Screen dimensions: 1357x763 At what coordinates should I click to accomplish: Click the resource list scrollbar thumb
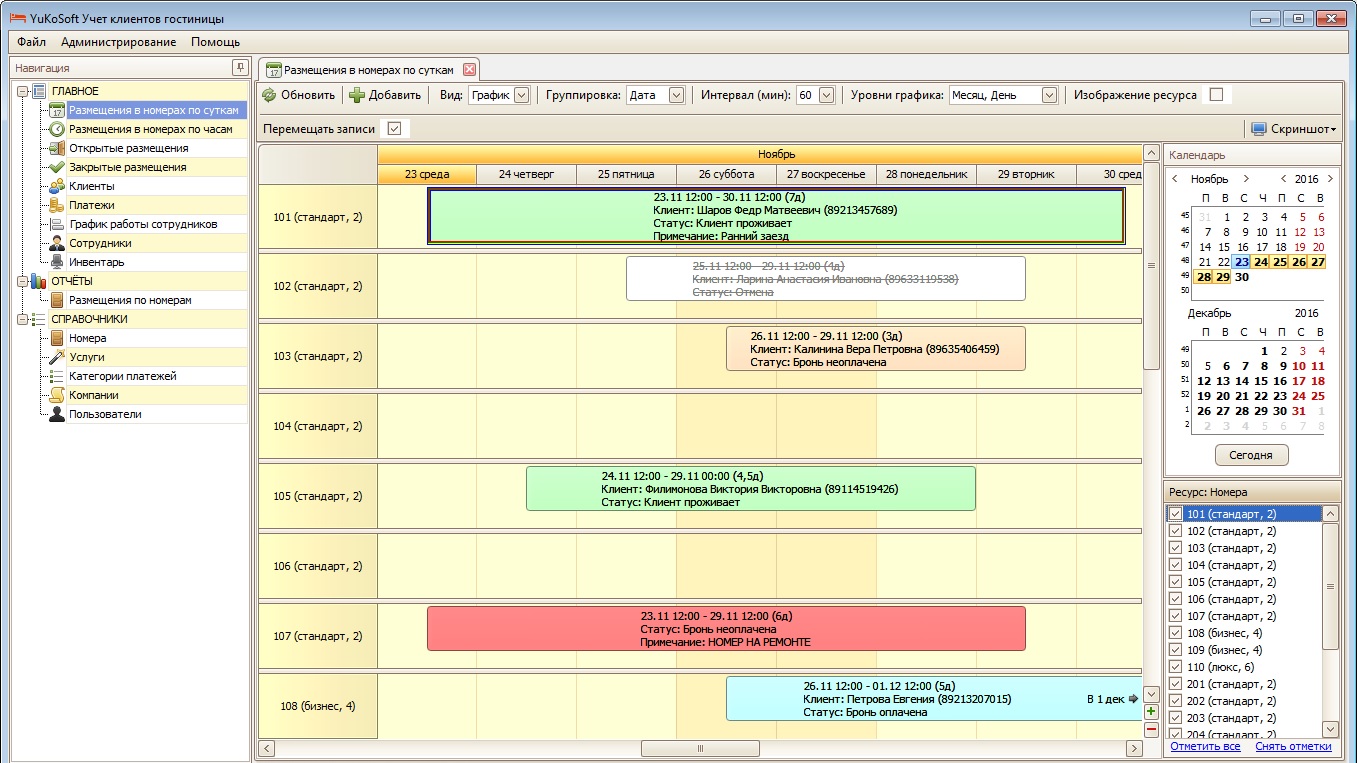[x=1330, y=586]
